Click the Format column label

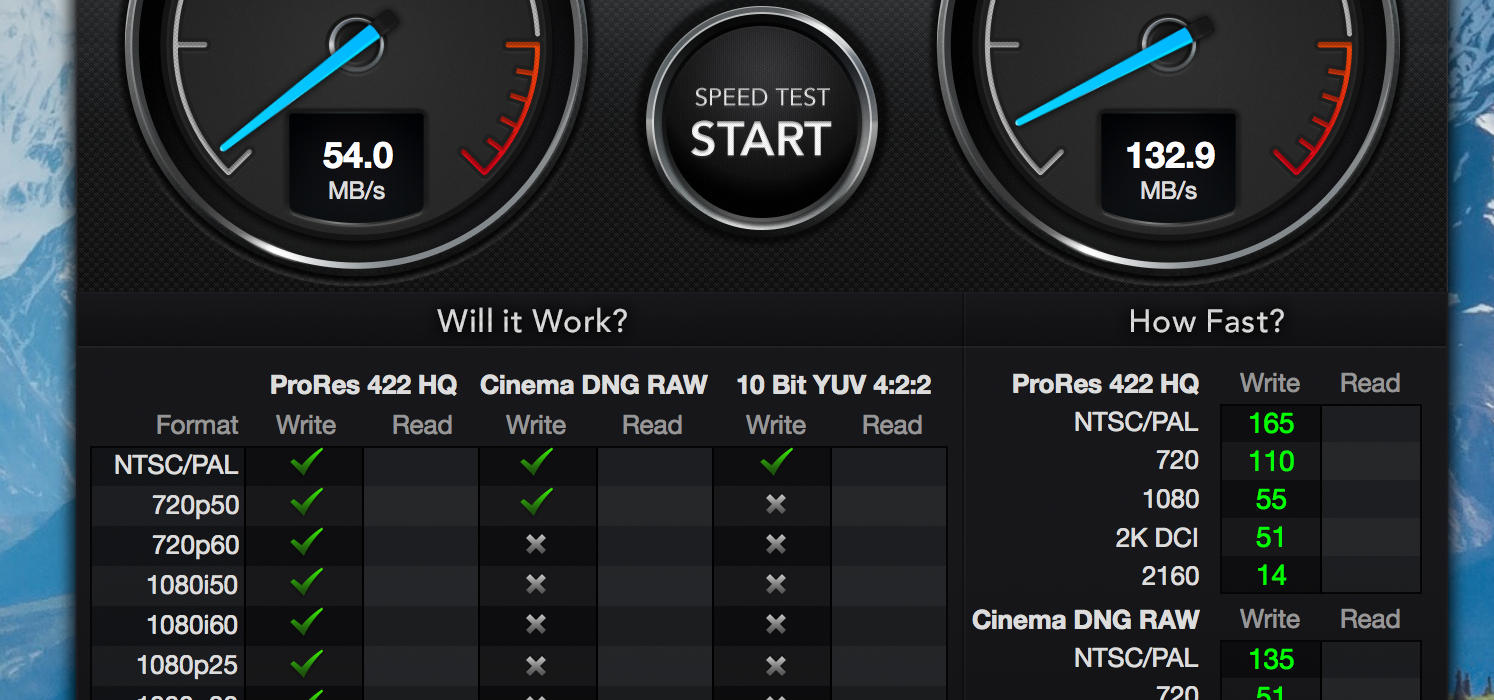click(x=198, y=425)
